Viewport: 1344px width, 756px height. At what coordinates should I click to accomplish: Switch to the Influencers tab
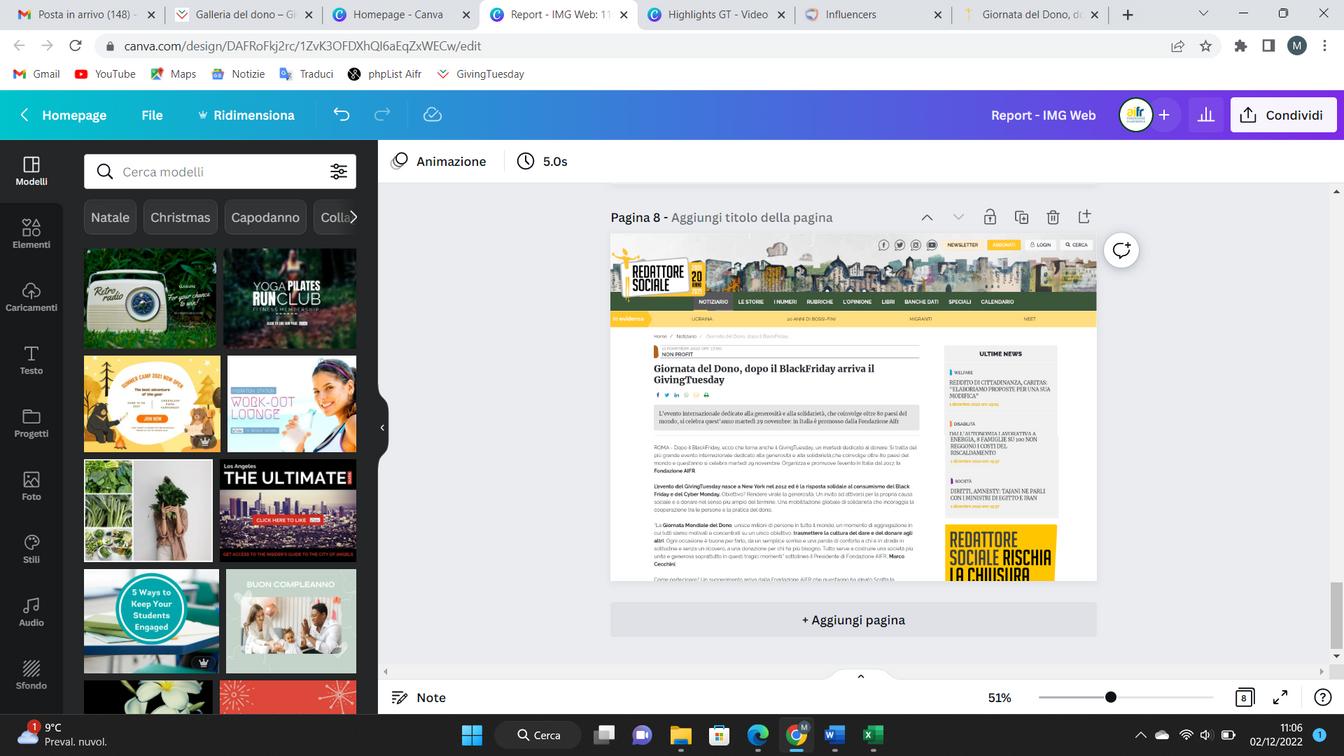(873, 15)
